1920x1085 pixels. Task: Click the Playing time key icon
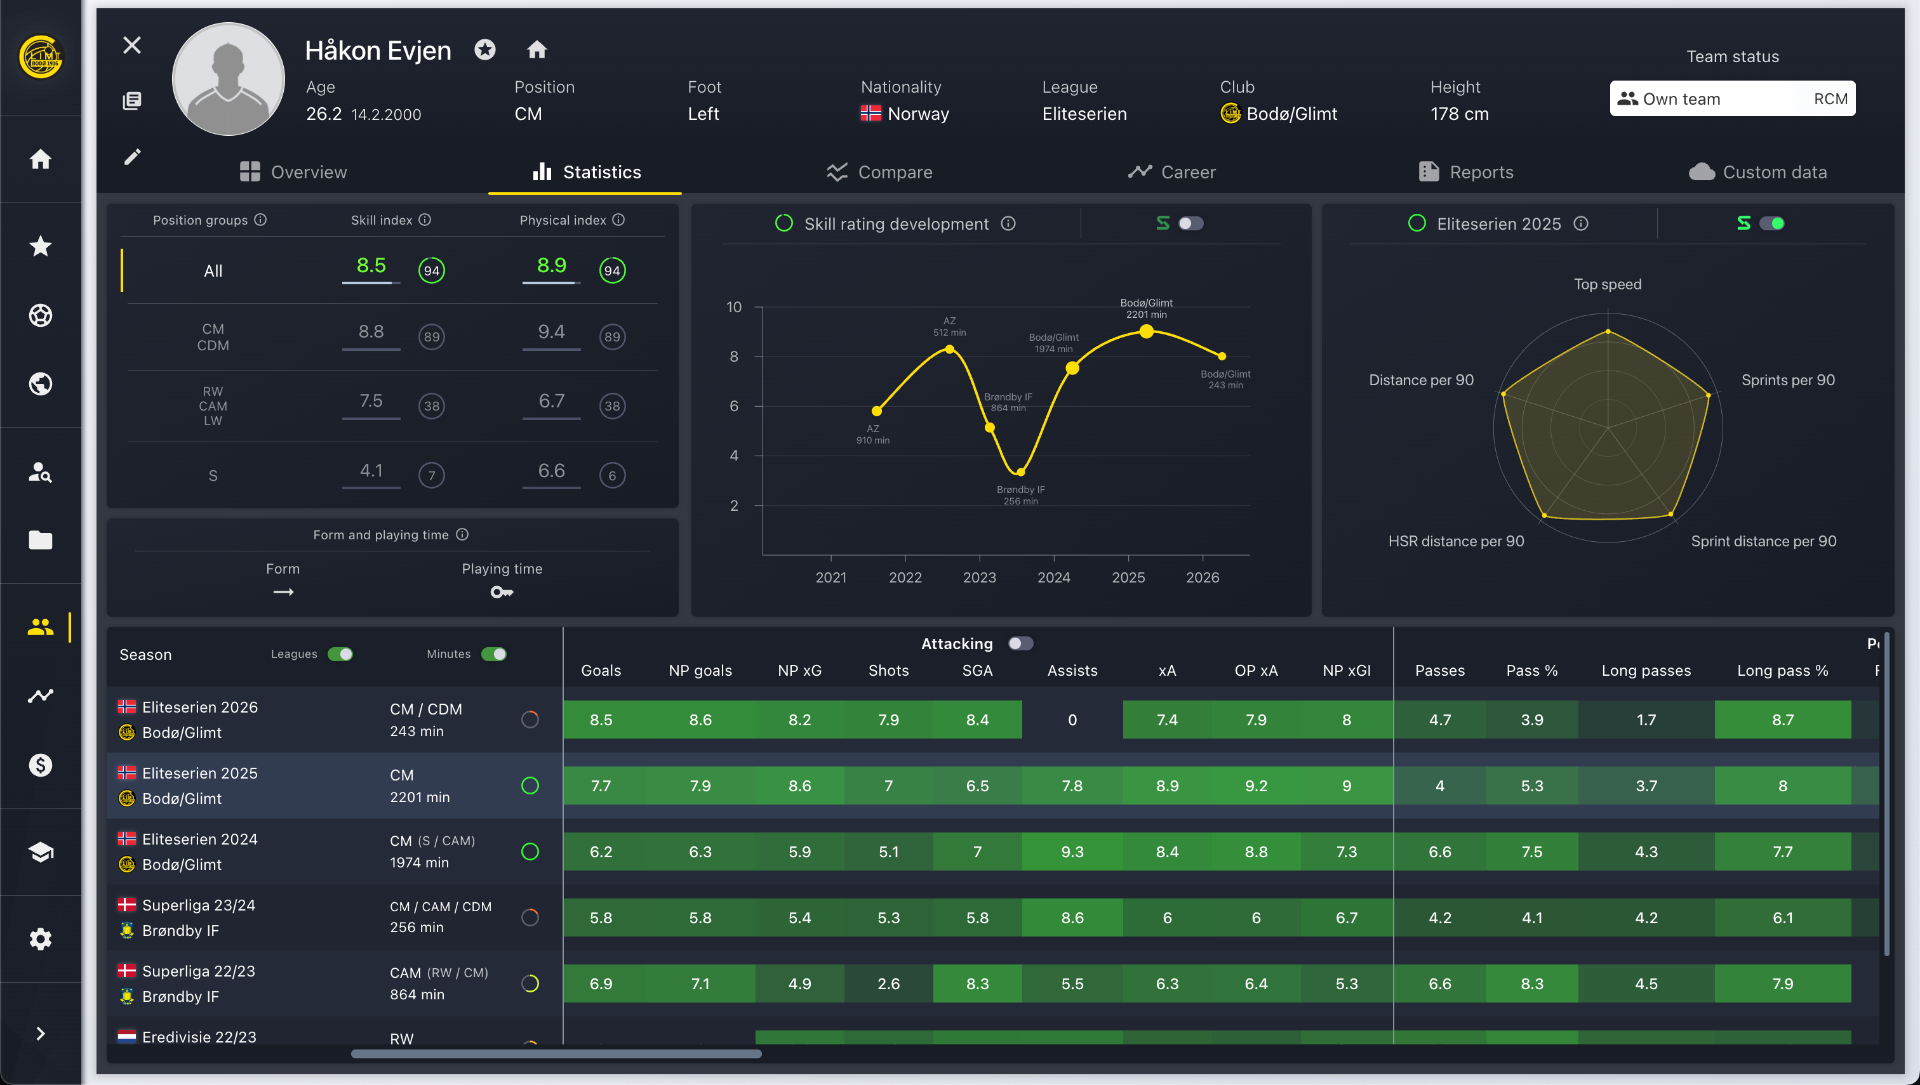tap(502, 593)
